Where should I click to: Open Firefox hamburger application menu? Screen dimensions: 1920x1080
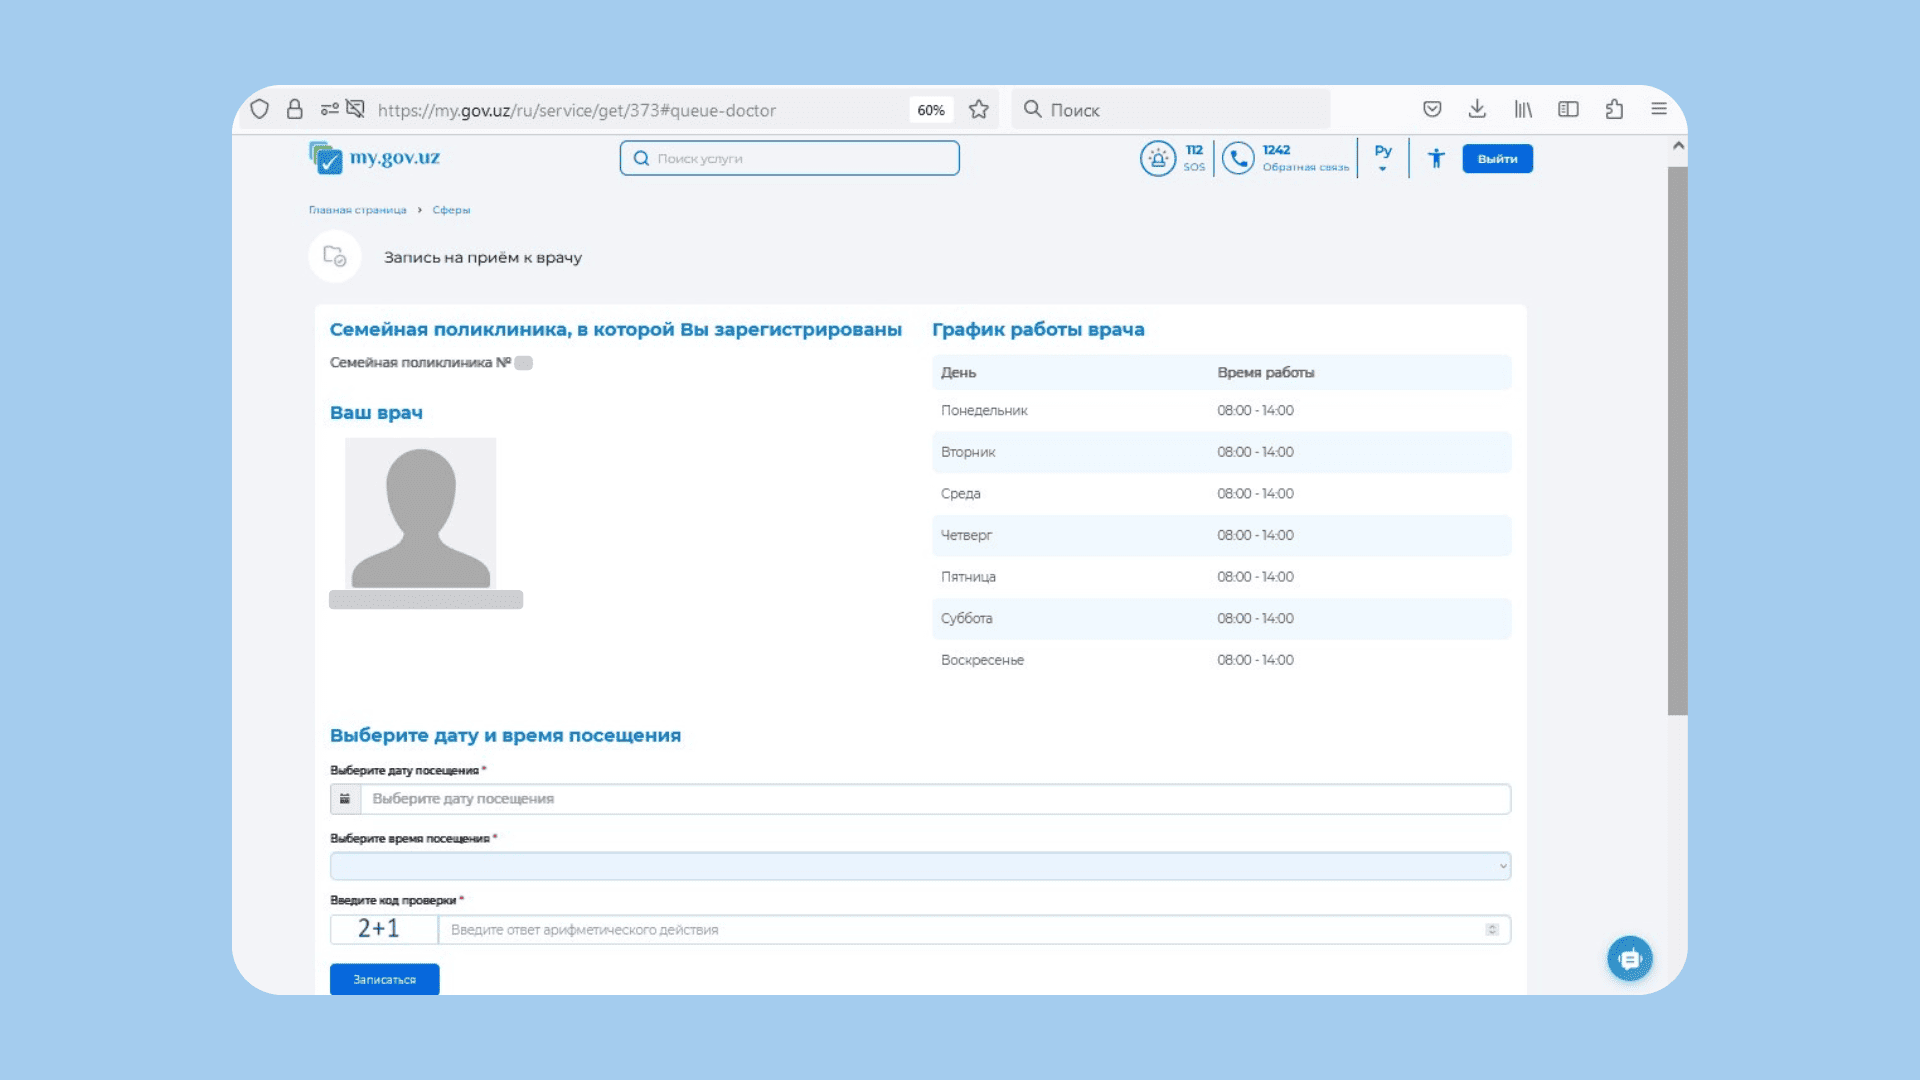tap(1659, 110)
